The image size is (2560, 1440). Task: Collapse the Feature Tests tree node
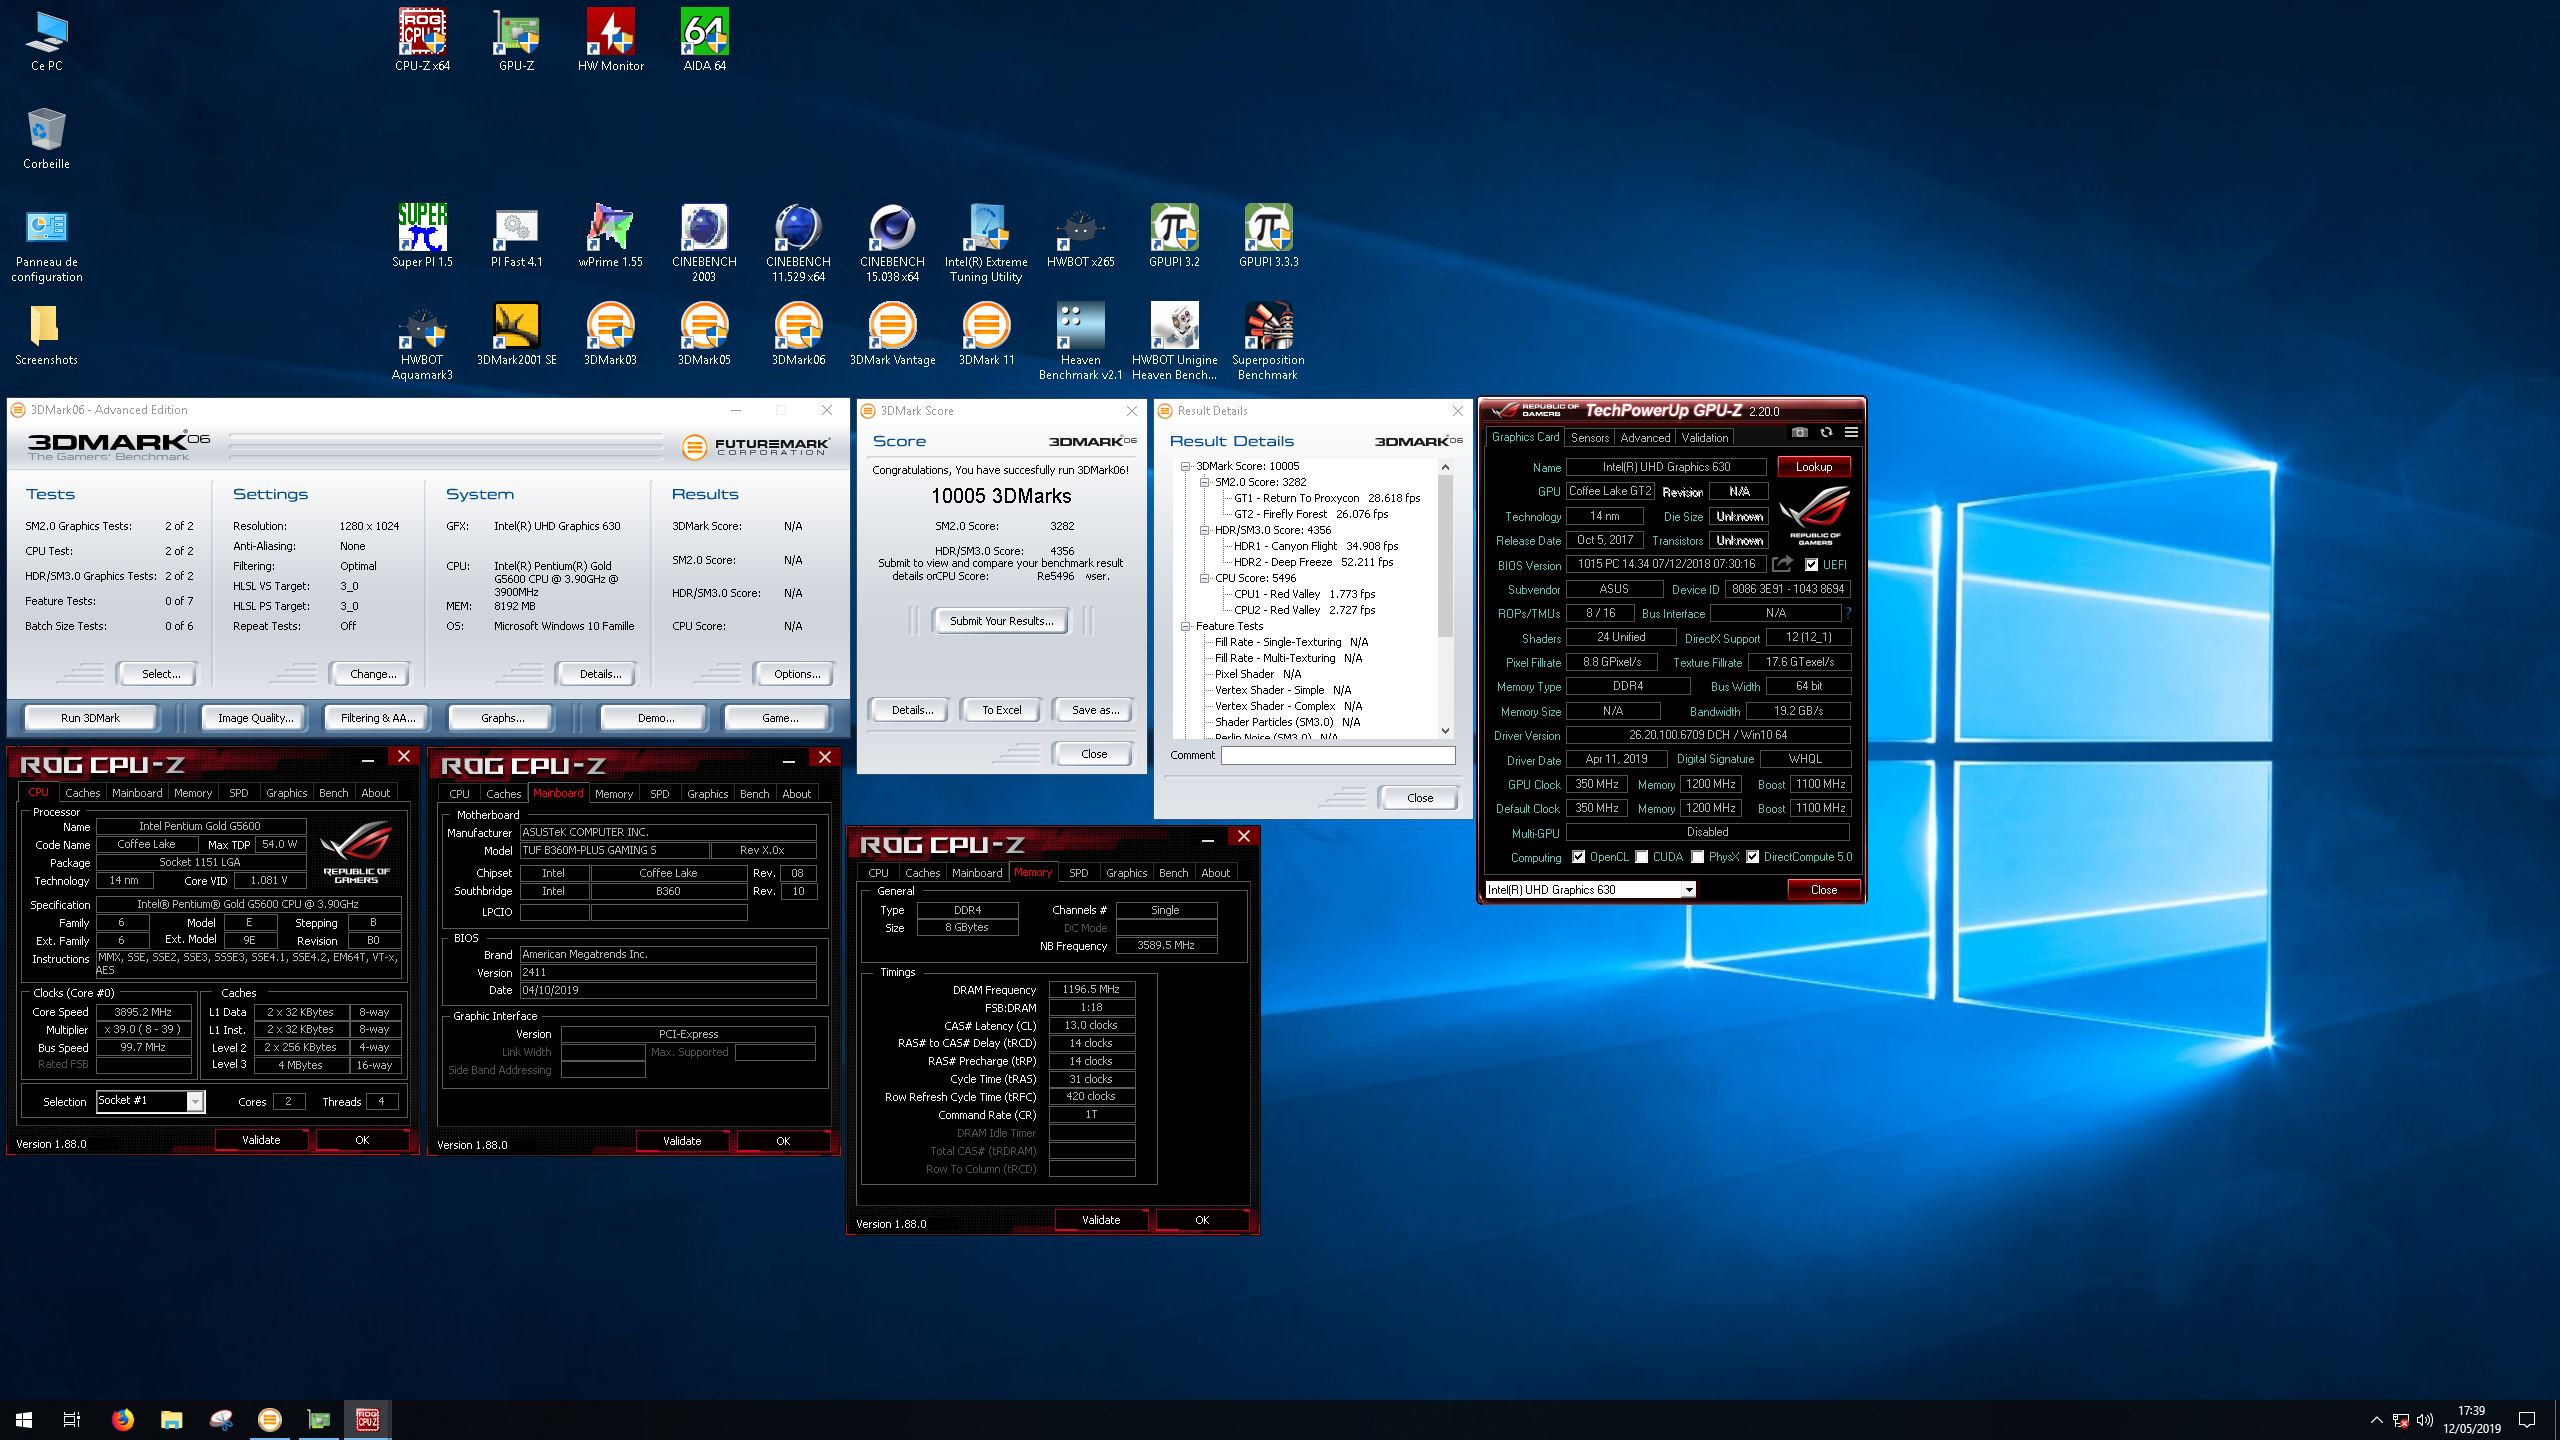(1186, 626)
